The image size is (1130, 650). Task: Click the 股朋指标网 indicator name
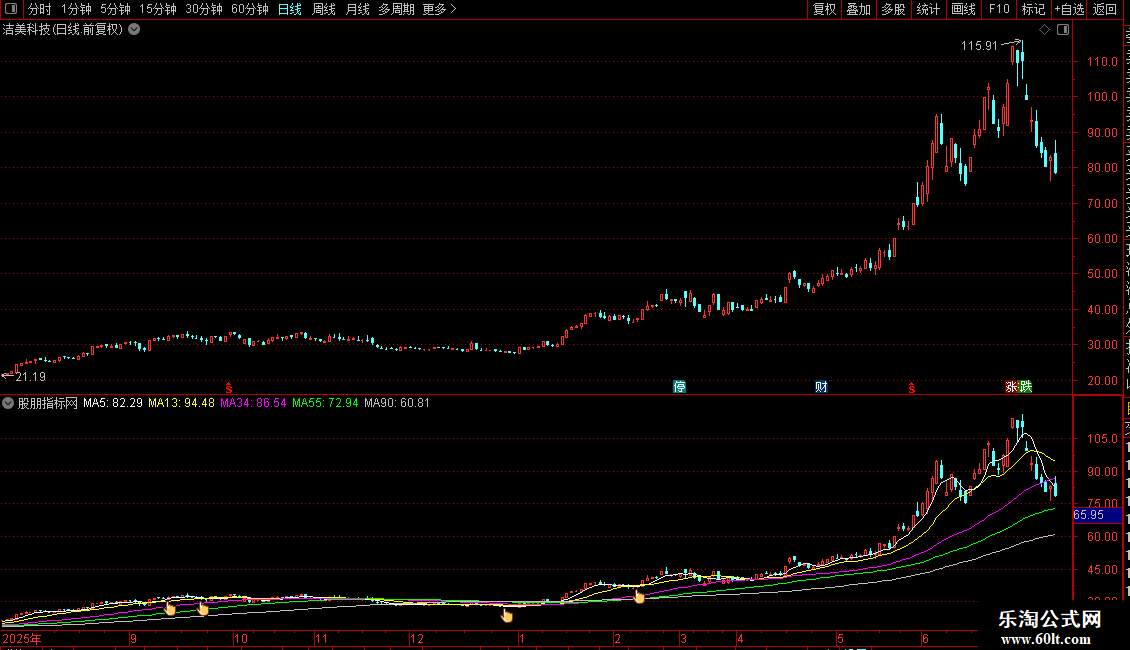click(x=48, y=403)
